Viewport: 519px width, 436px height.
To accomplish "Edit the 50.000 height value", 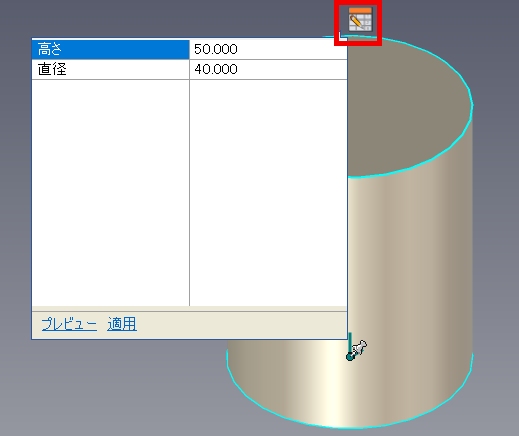I will tap(268, 49).
